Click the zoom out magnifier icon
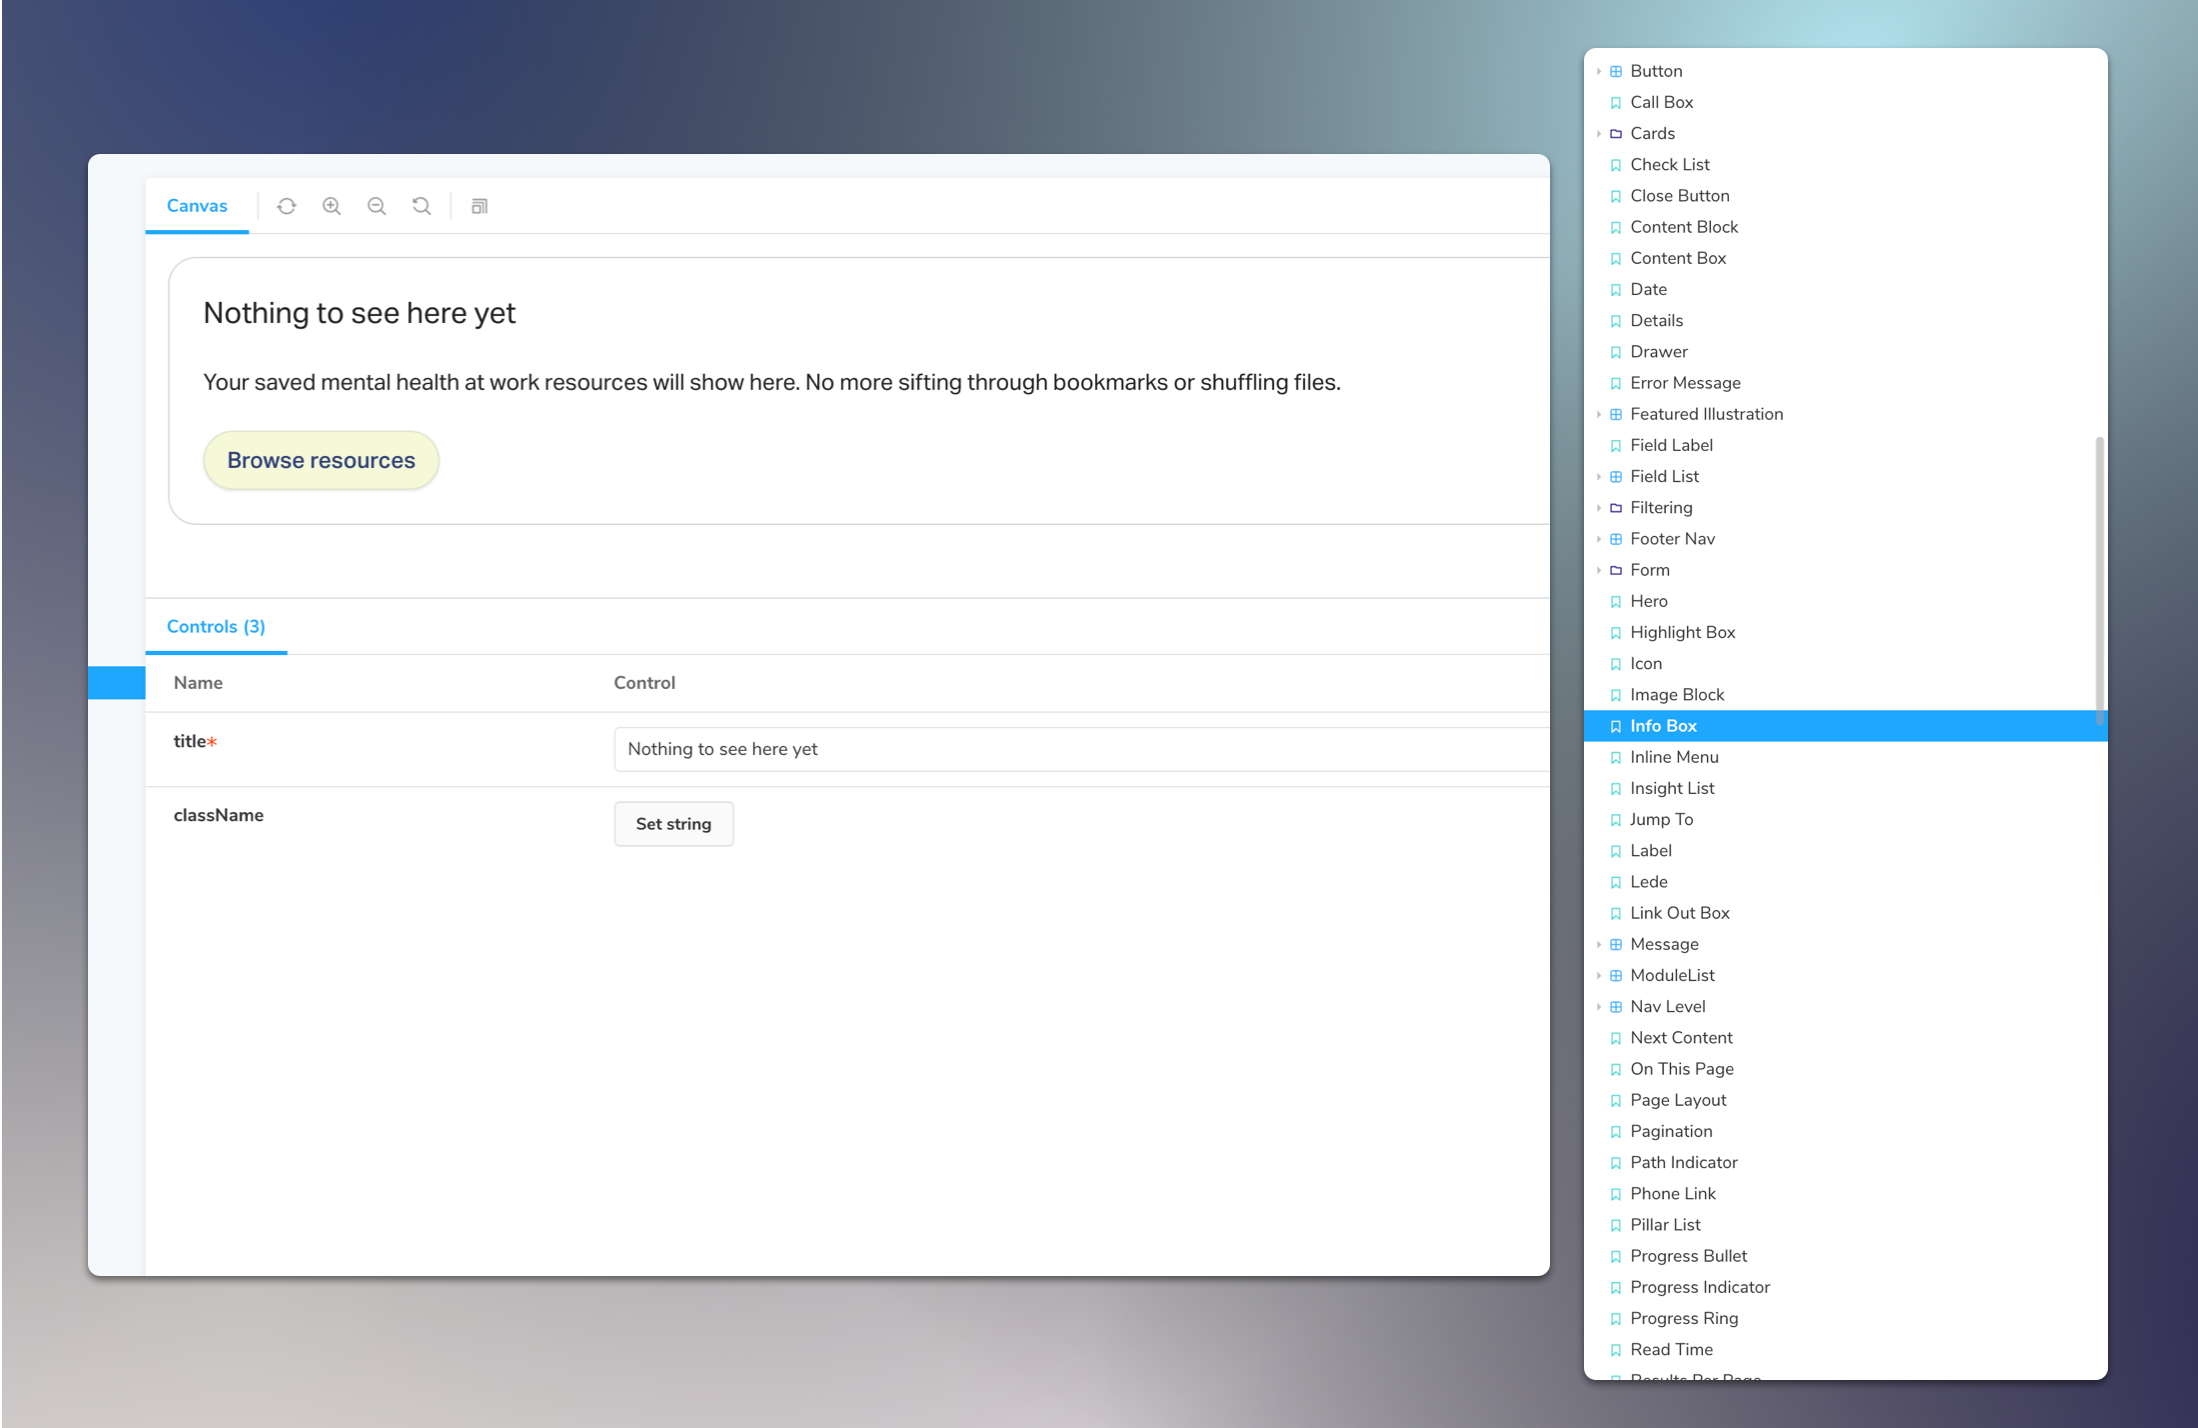Image resolution: width=2198 pixels, height=1428 pixels. pyautogui.click(x=377, y=206)
